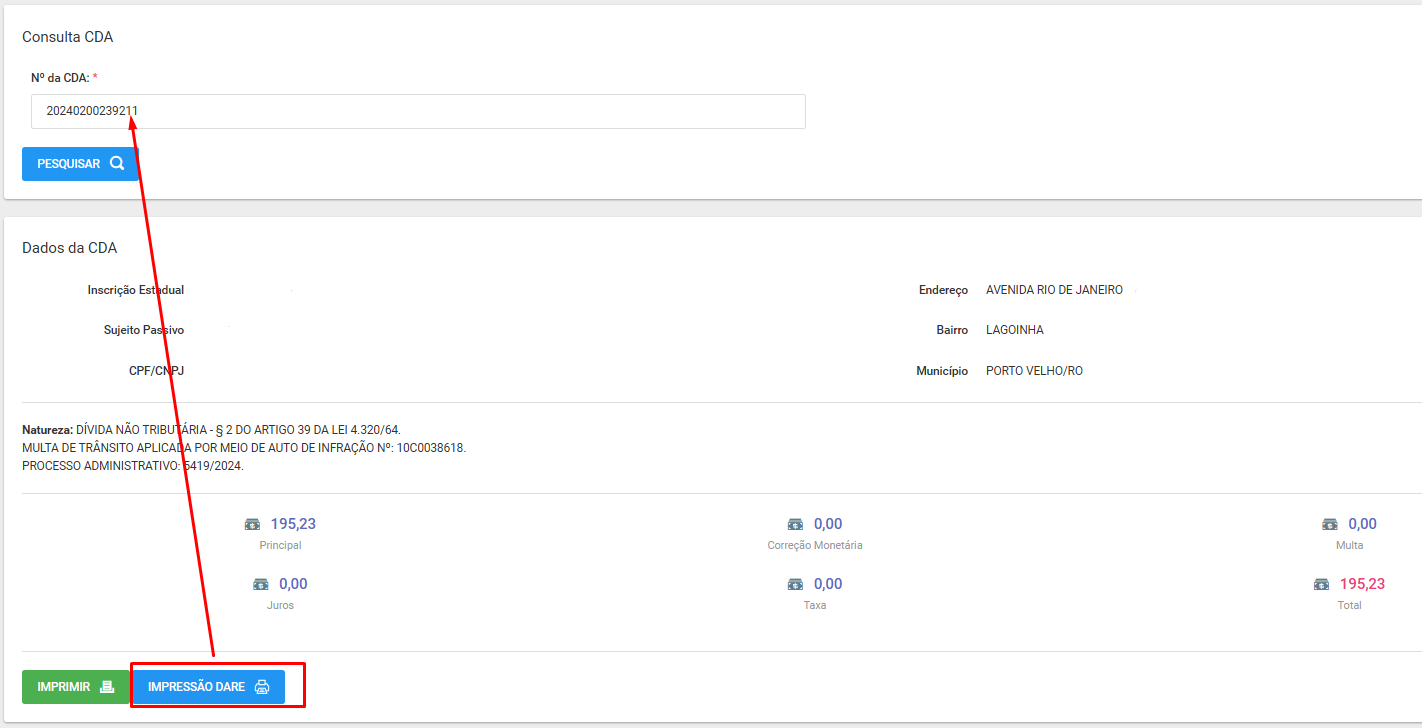Click the Principal amount 195,23

pyautogui.click(x=293, y=524)
